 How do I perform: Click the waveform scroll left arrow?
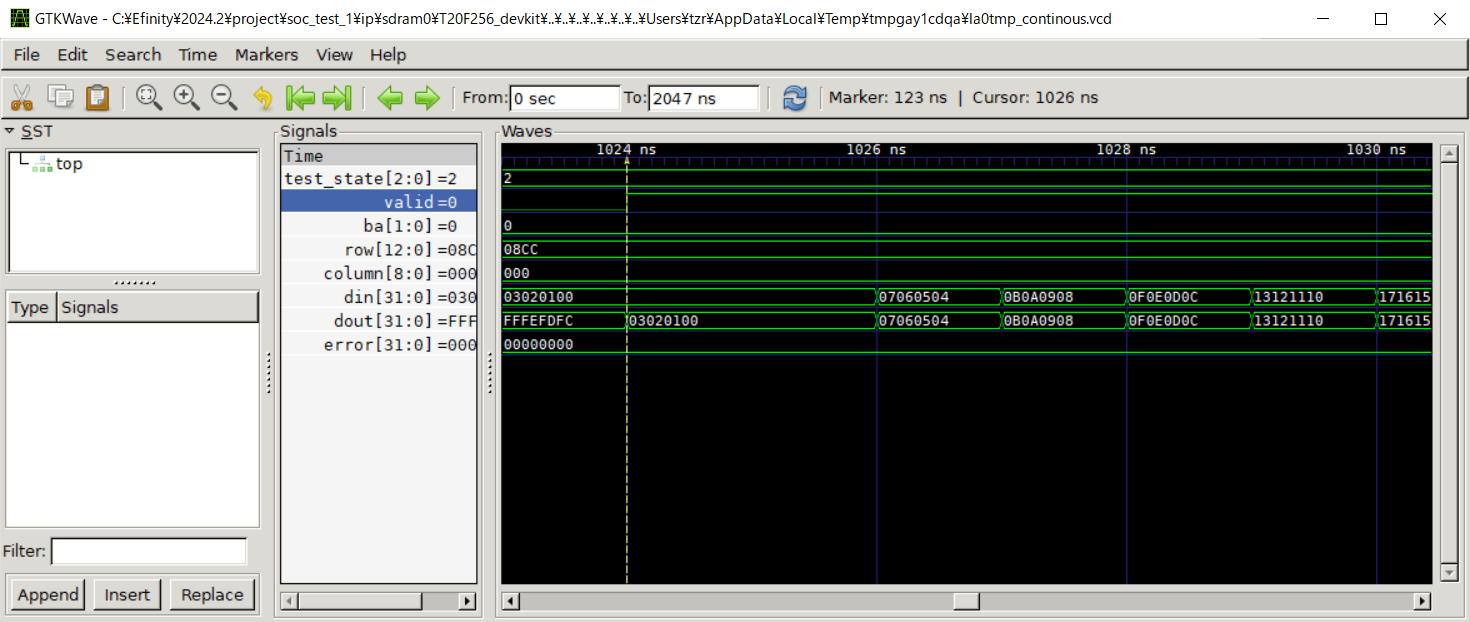coord(510,601)
